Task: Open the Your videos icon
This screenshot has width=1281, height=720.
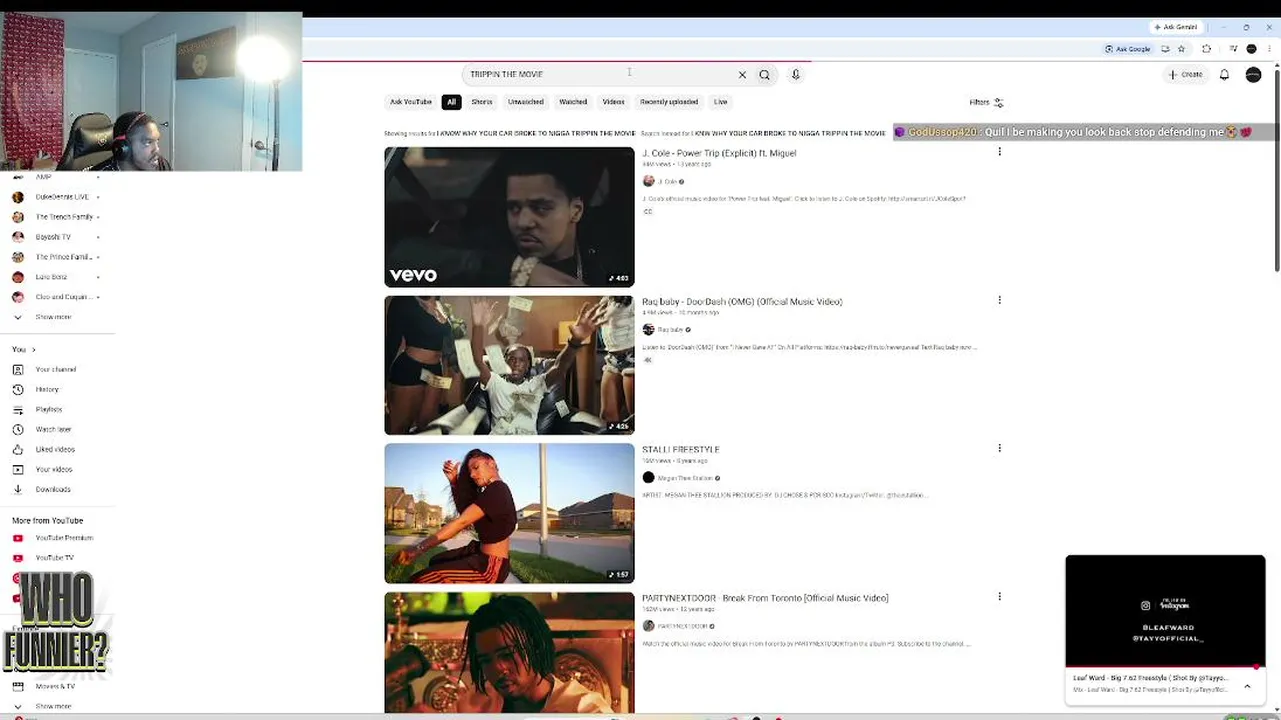Action: click(x=18, y=470)
